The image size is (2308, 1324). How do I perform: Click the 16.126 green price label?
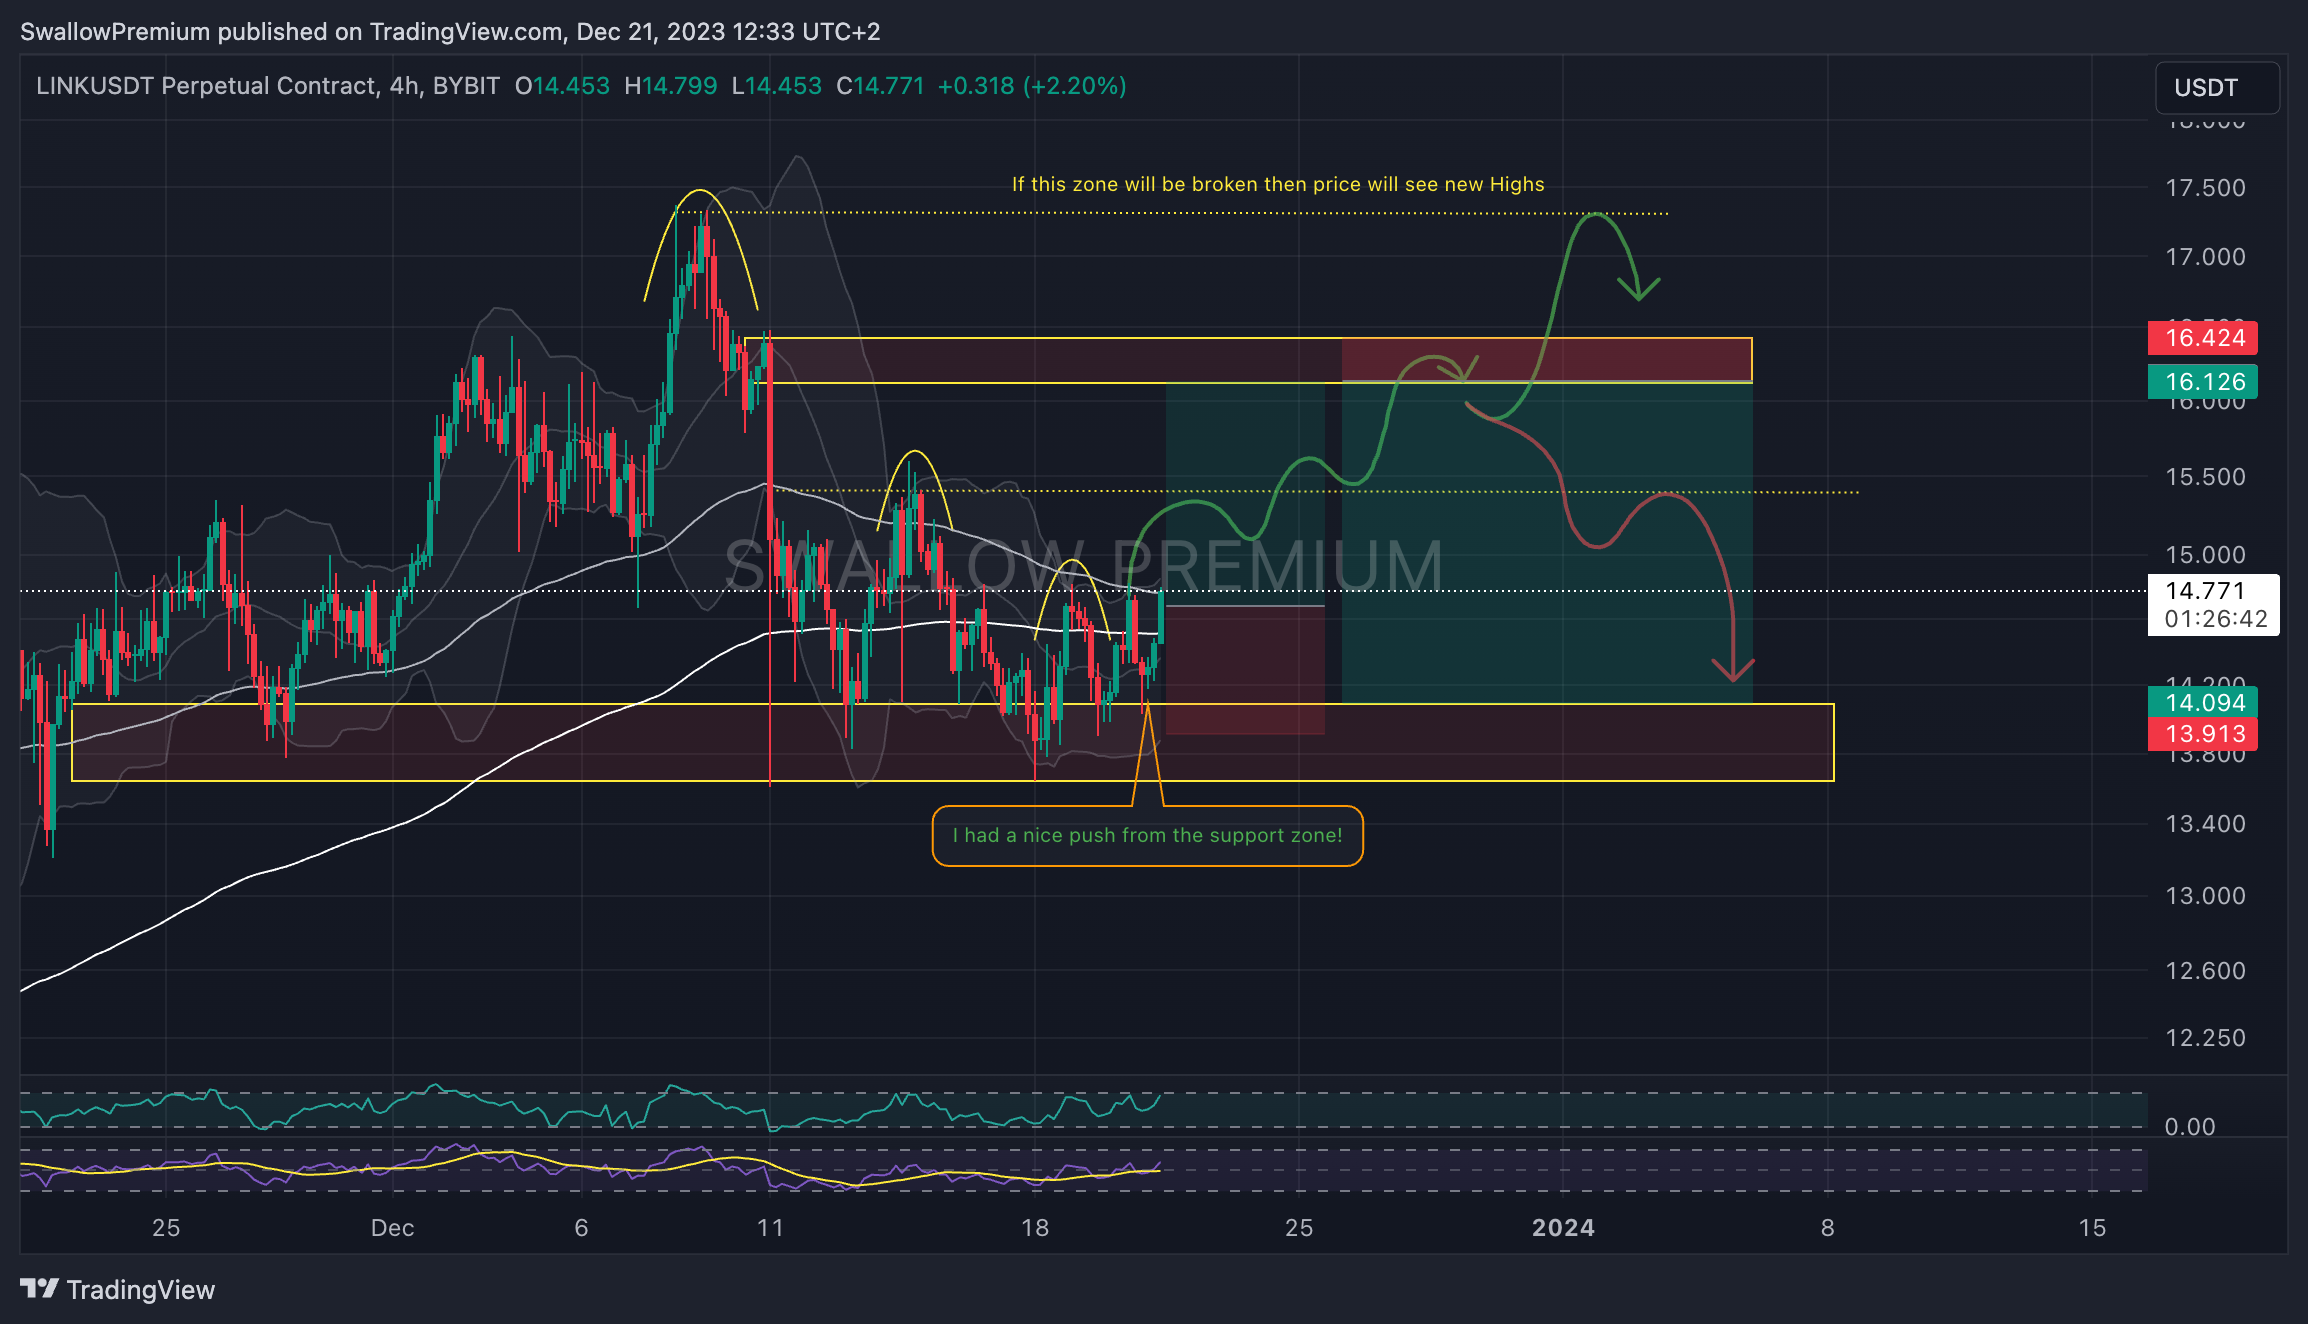tap(2202, 382)
